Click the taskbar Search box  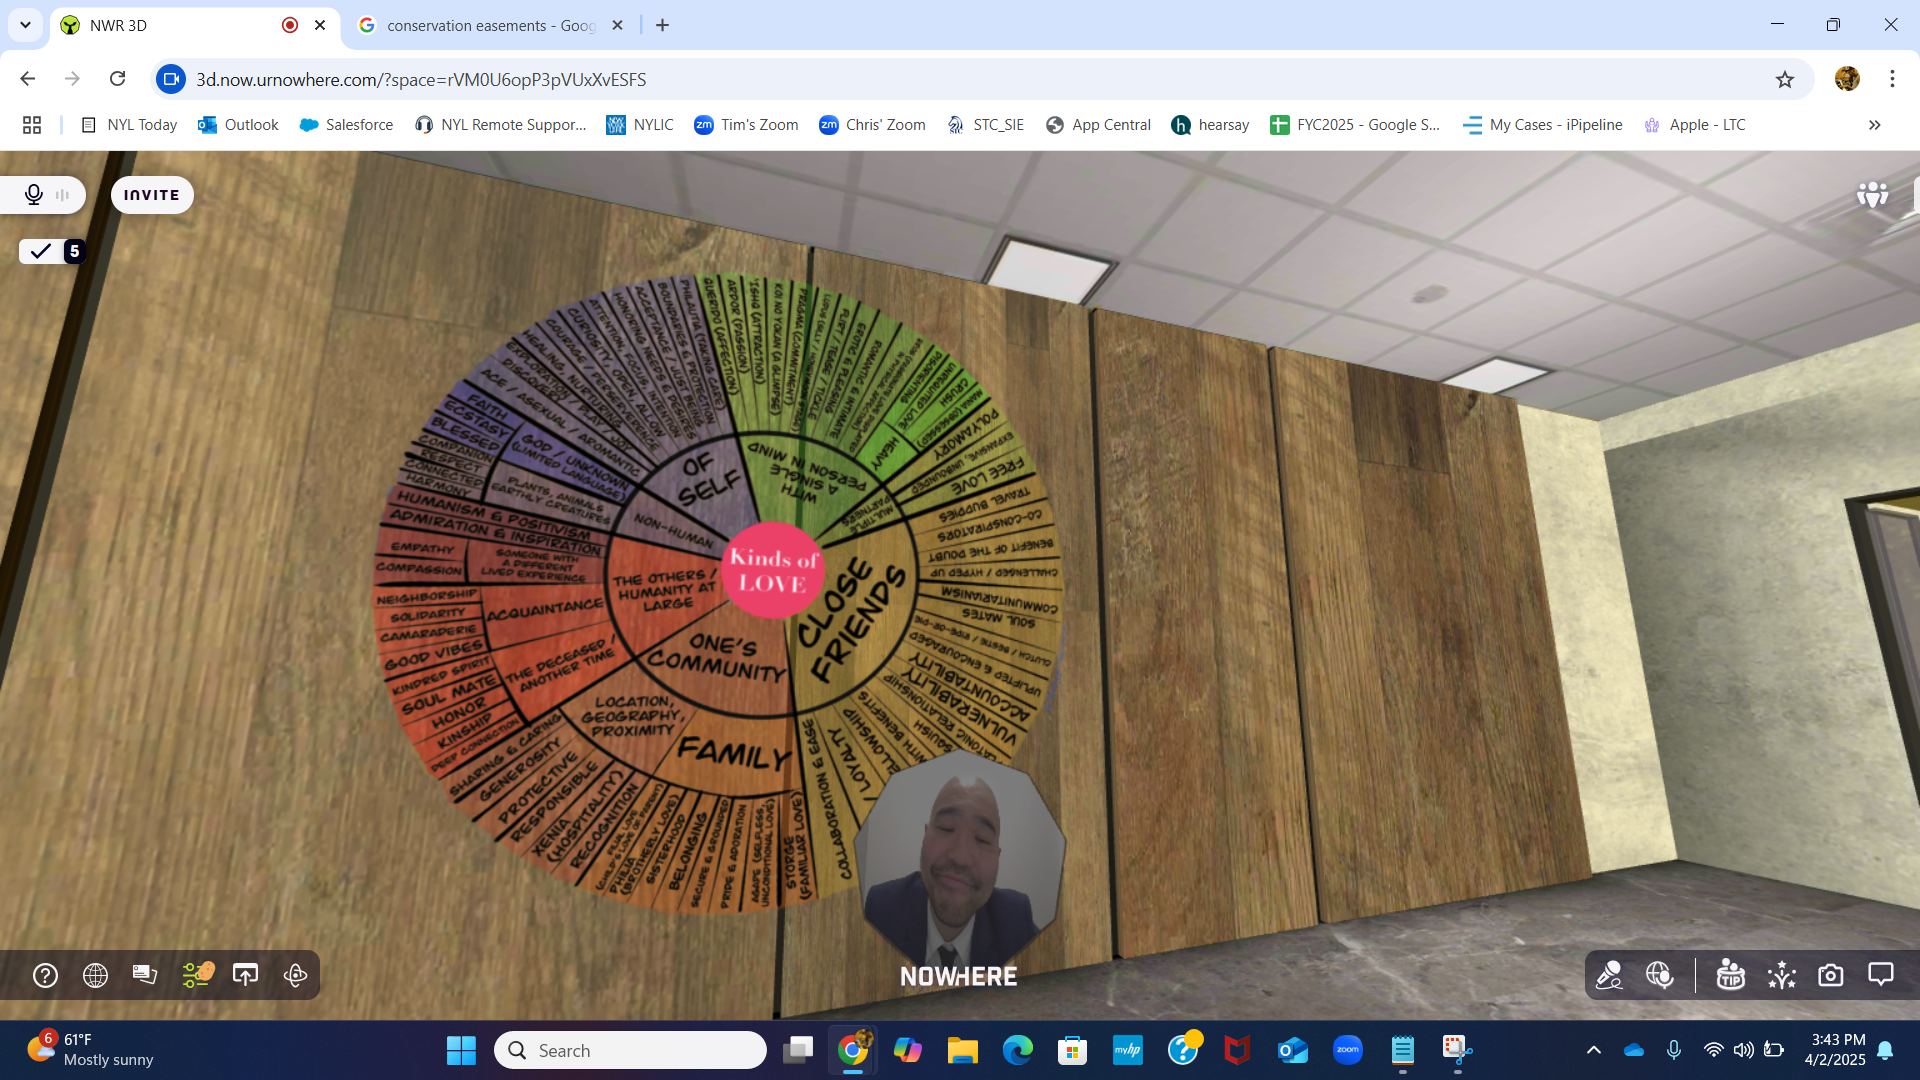[630, 1050]
